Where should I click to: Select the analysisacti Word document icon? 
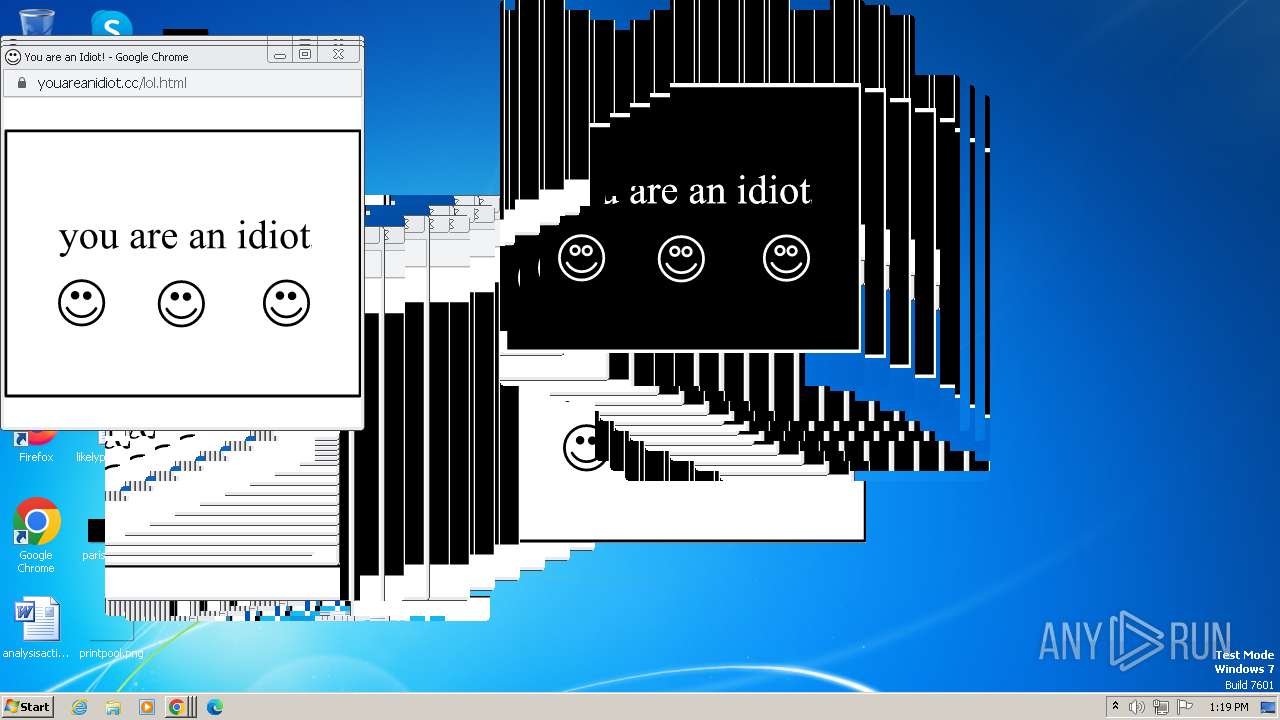(x=36, y=628)
